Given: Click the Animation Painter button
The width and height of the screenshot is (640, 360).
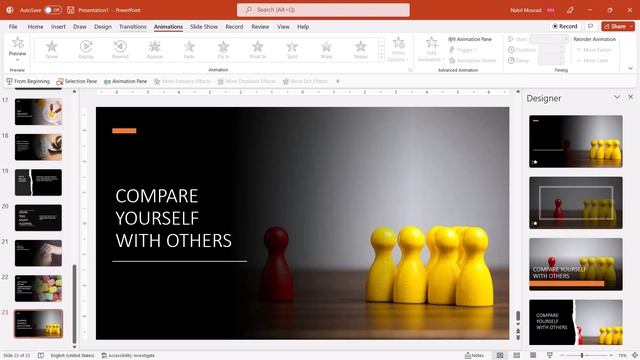Looking at the screenshot, I should pos(472,60).
